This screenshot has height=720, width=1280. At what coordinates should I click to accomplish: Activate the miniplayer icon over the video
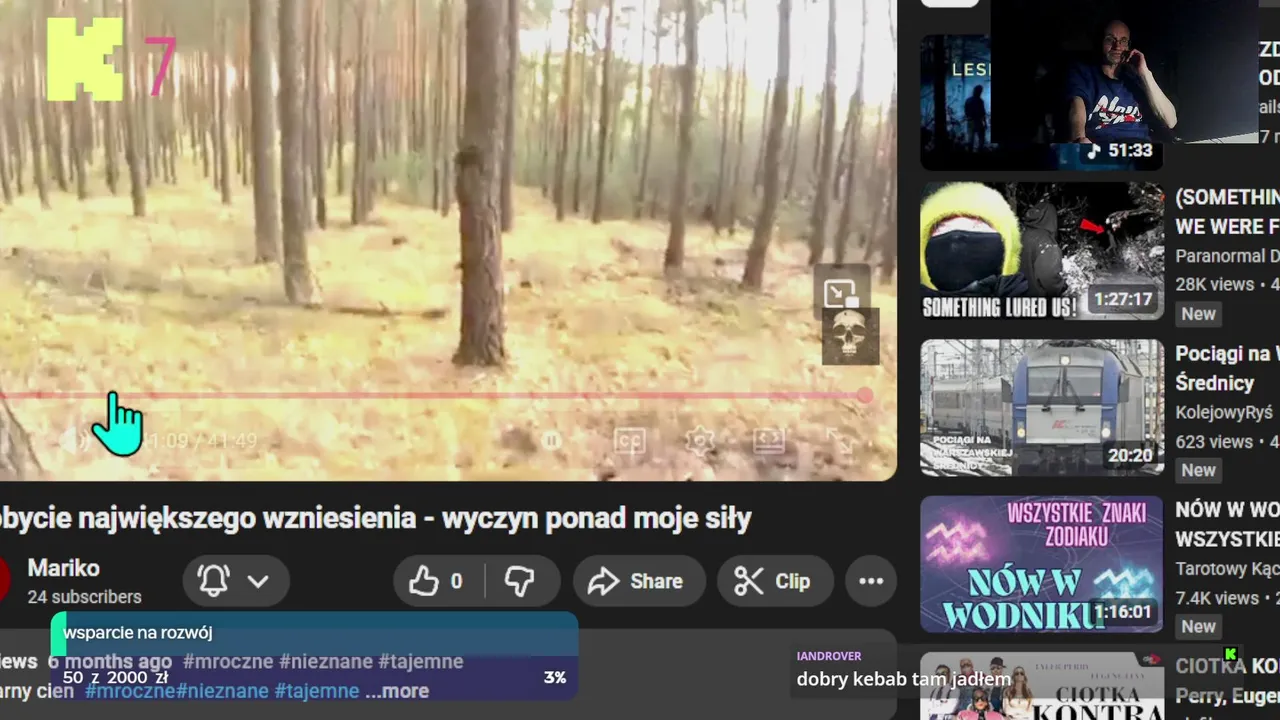pos(841,293)
